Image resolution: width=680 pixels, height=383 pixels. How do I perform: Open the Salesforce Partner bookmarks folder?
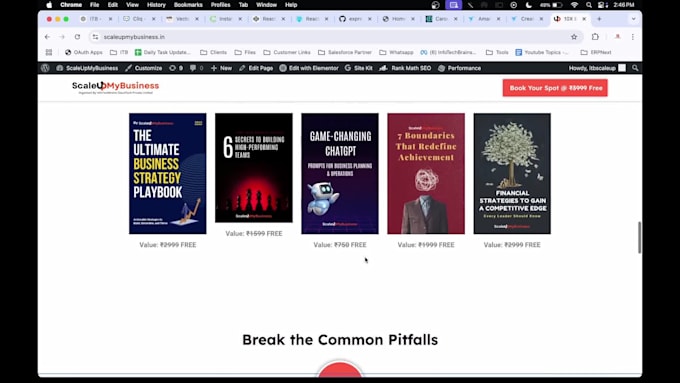click(x=345, y=52)
